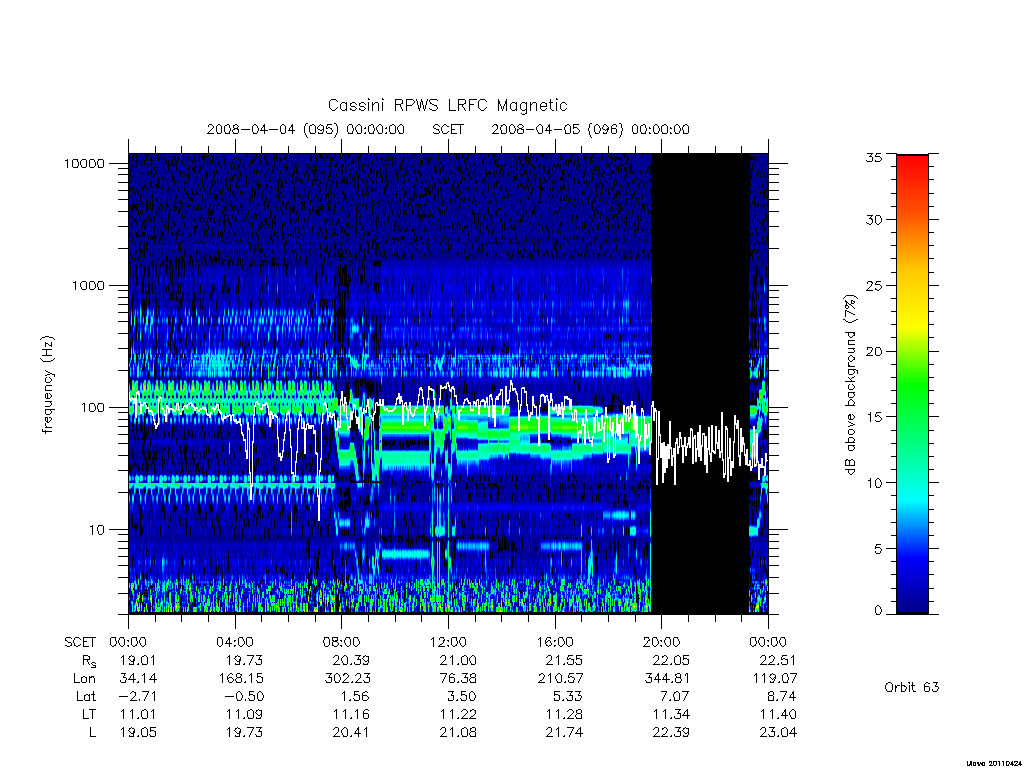Click the 'frequency (Hz)' axis label
Image resolution: width=1024 pixels, height=768 pixels.
pyautogui.click(x=48, y=385)
